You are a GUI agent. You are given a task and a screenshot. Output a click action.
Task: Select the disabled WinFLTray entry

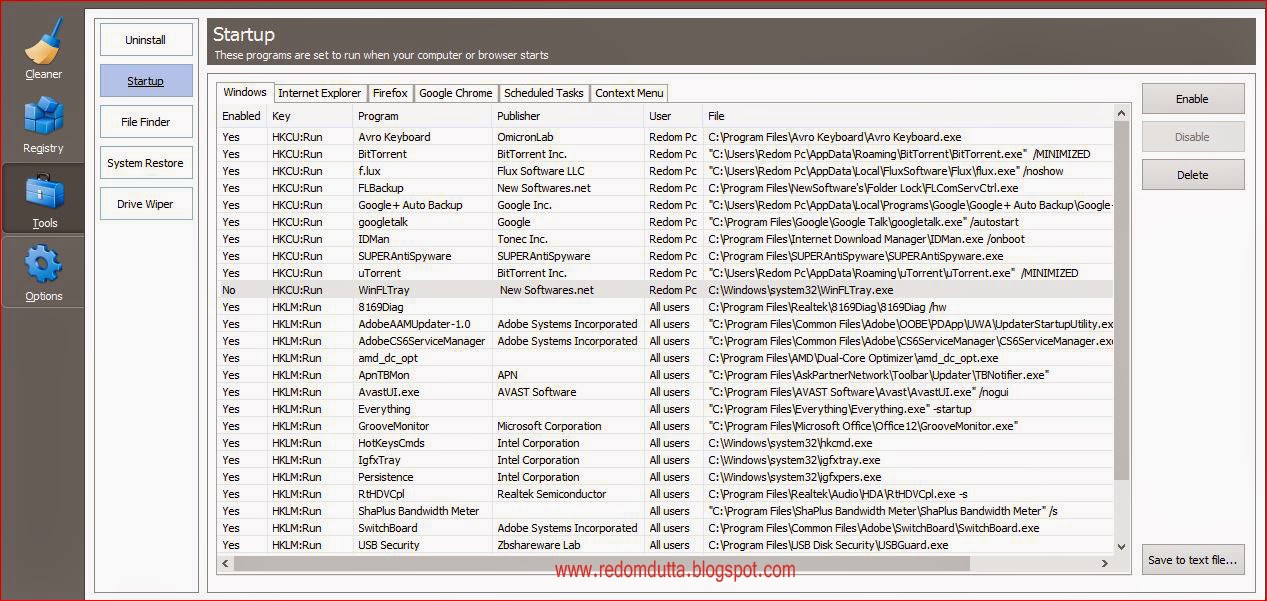pos(666,290)
